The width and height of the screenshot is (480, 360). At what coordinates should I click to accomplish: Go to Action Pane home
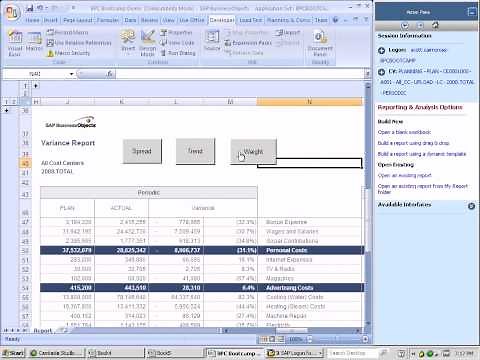435,25
